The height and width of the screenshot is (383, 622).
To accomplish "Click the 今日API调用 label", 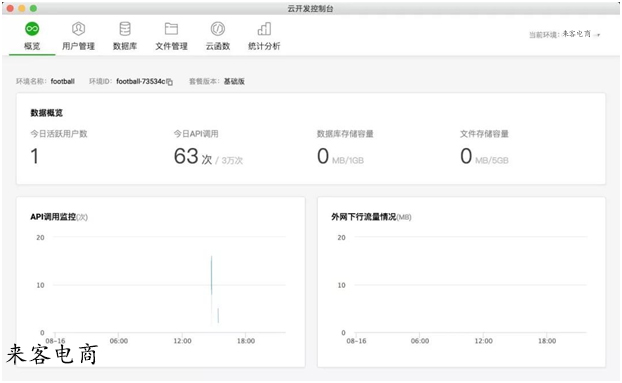I will pos(196,134).
